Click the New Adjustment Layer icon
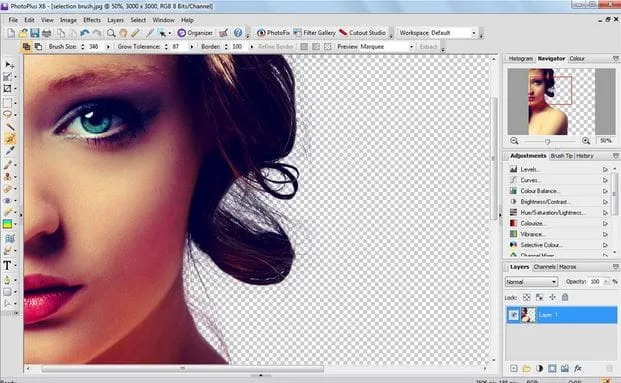The image size is (621, 383). pyautogui.click(x=539, y=369)
